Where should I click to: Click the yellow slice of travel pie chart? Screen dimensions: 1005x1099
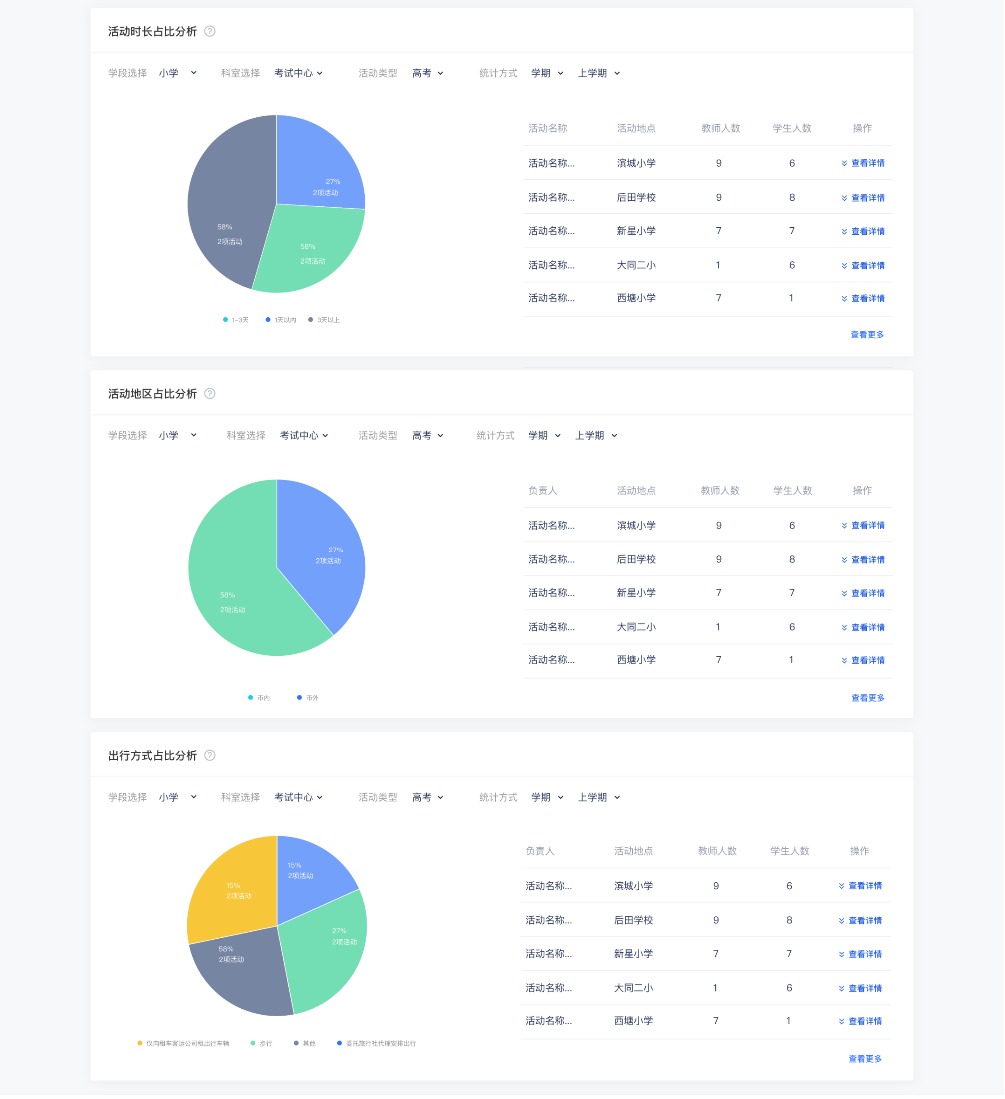tap(230, 885)
